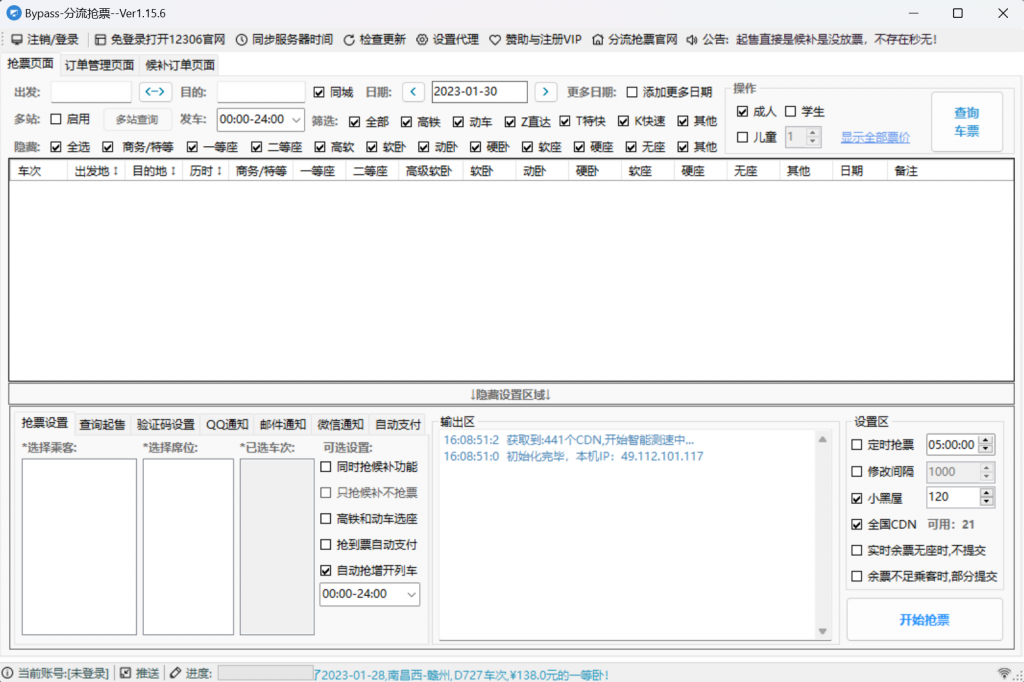The width and height of the screenshot is (1024, 682).
Task: Sort by 历时 column header
Action: click(x=206, y=171)
